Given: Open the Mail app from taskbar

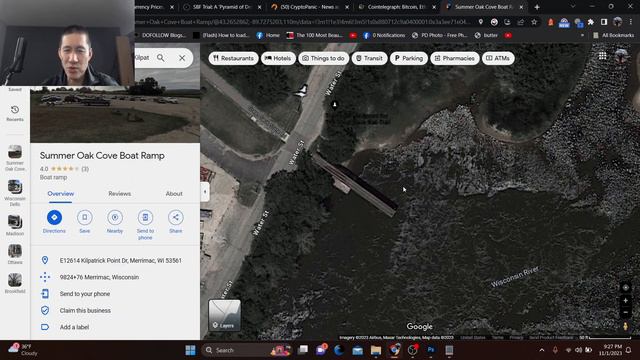Looking at the screenshot, I should [x=358, y=350].
